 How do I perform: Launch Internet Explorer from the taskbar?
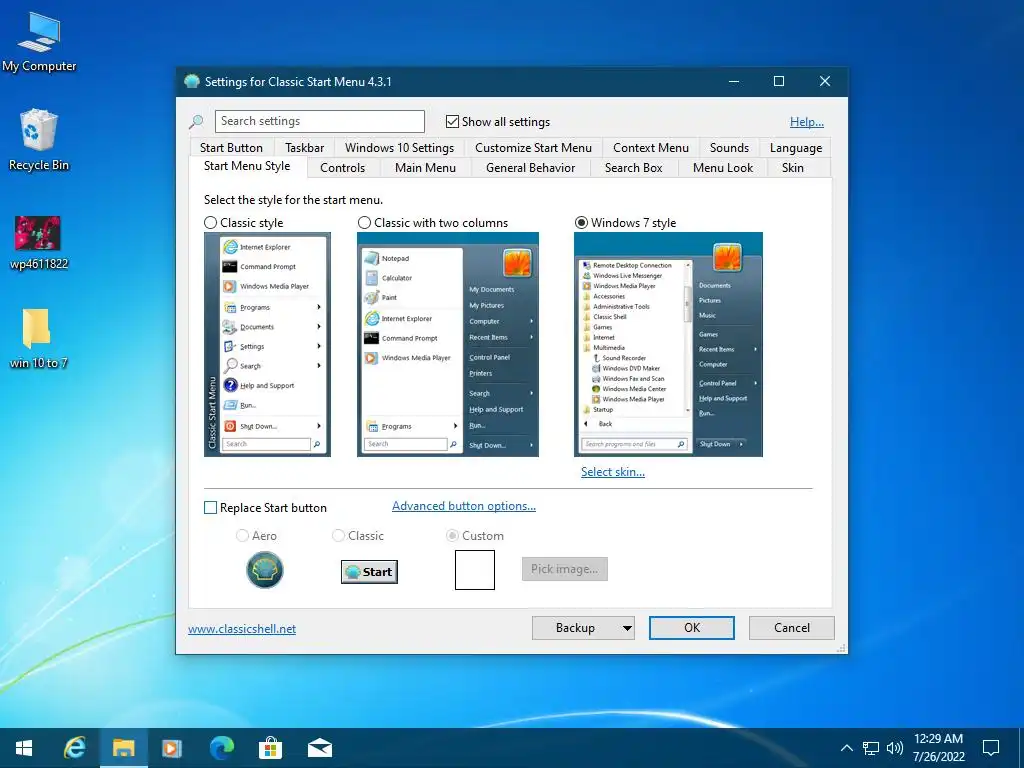coord(74,748)
